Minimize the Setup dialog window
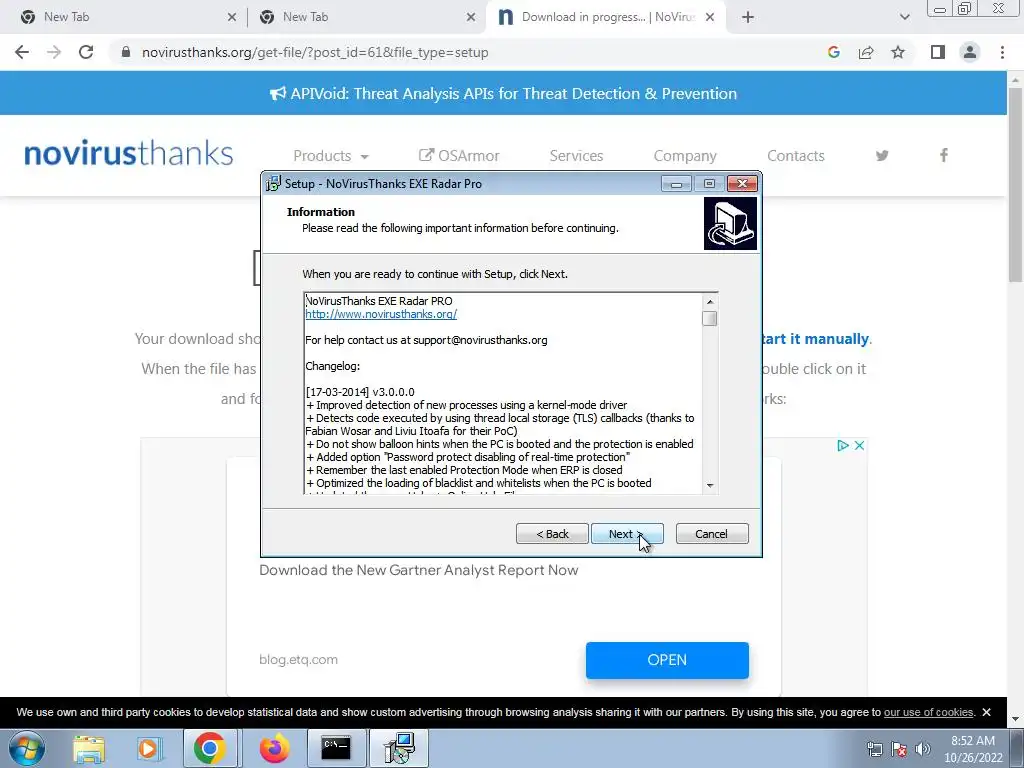 coord(676,184)
